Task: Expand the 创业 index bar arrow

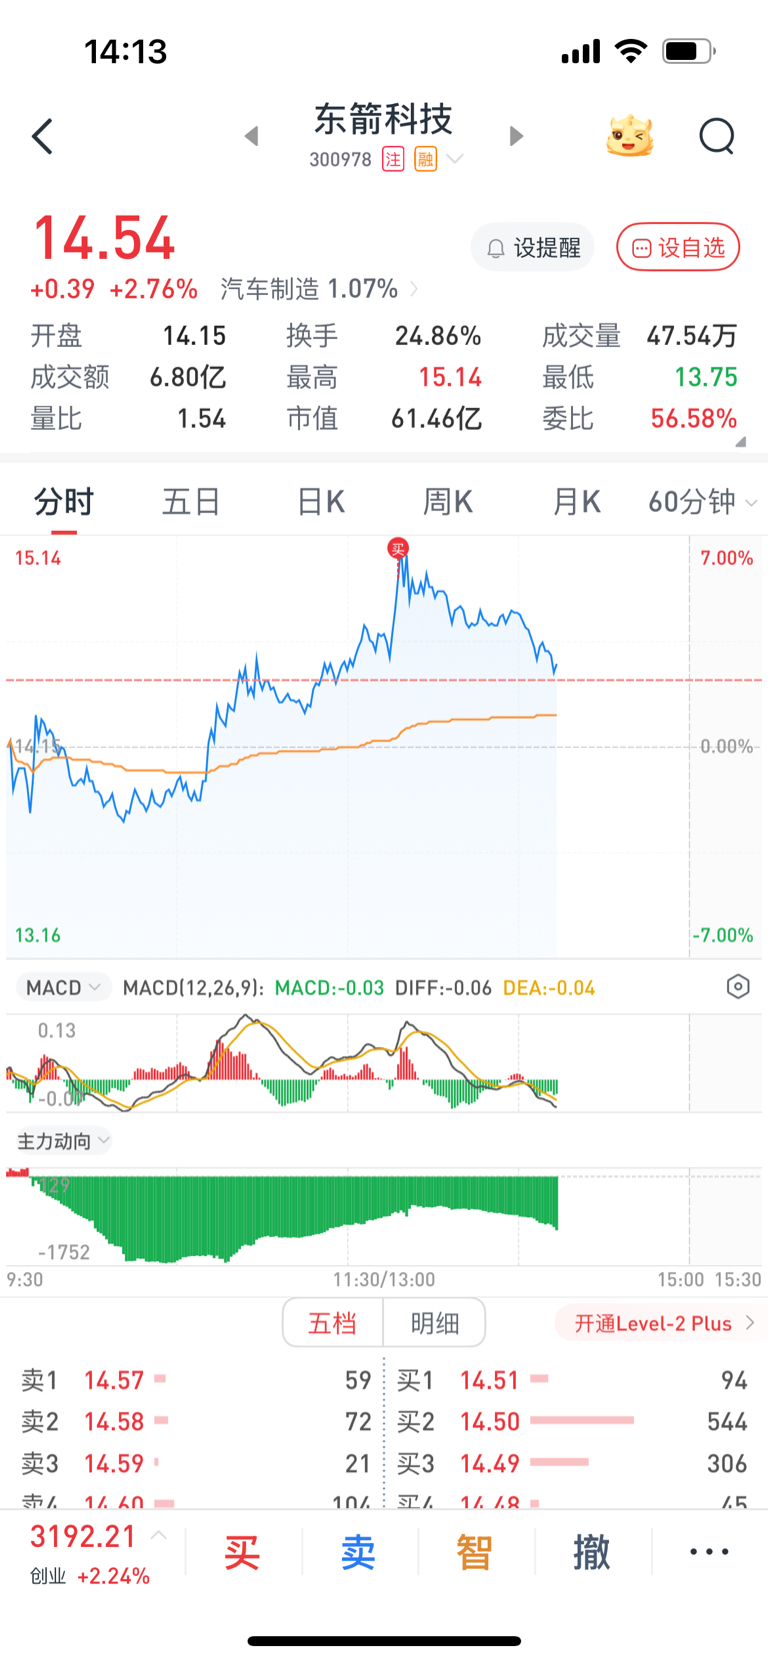Action: tap(159, 1535)
